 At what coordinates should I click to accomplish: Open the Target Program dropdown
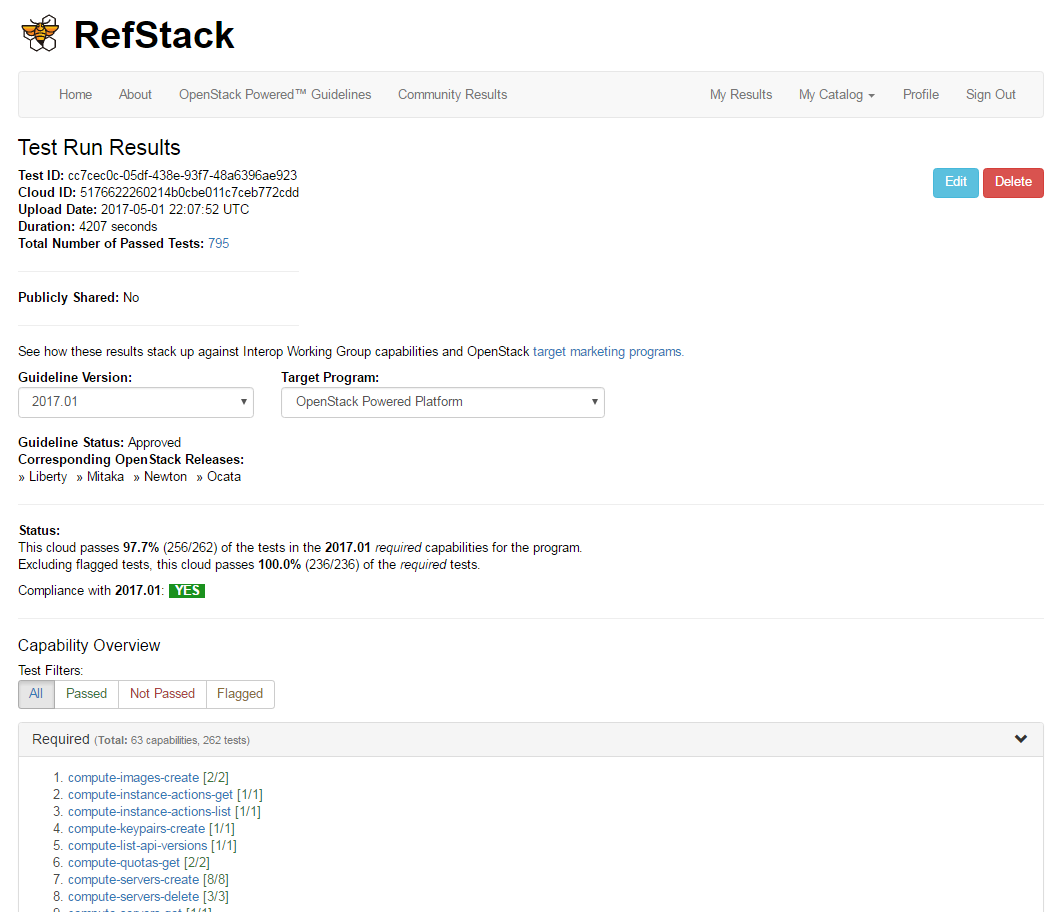443,402
